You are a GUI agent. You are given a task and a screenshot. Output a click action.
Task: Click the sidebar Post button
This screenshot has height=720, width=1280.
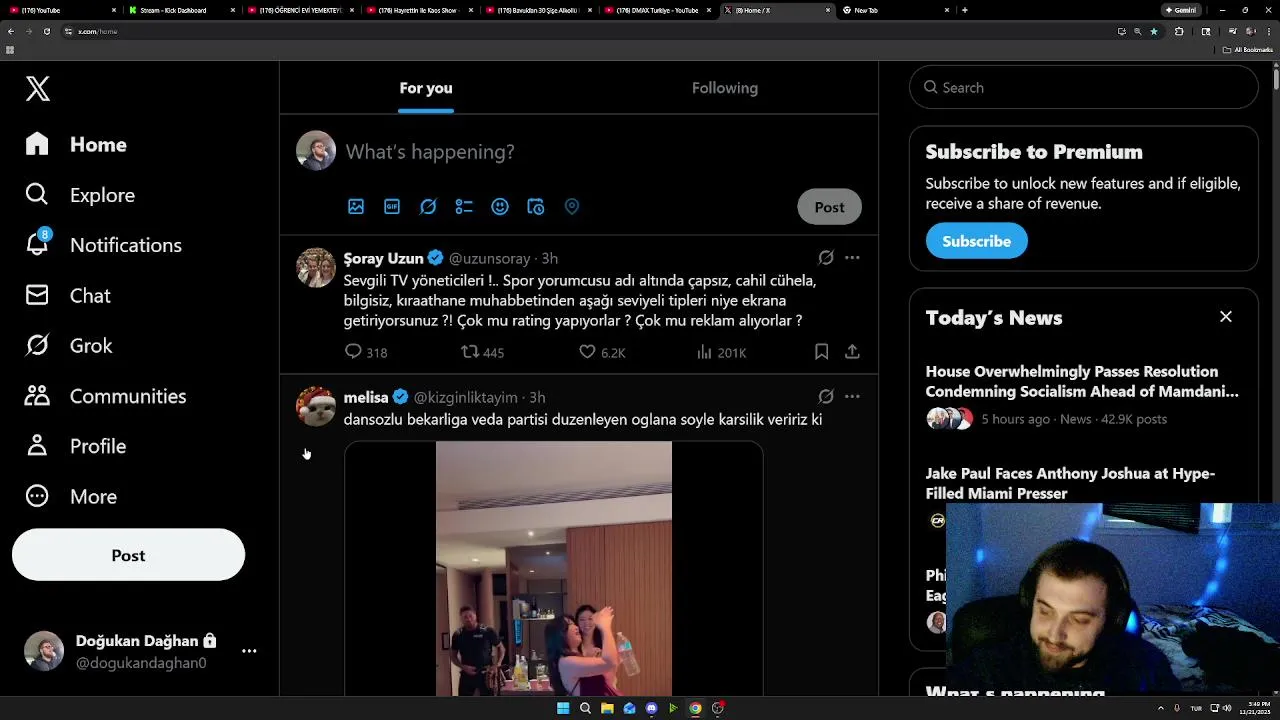(x=128, y=555)
